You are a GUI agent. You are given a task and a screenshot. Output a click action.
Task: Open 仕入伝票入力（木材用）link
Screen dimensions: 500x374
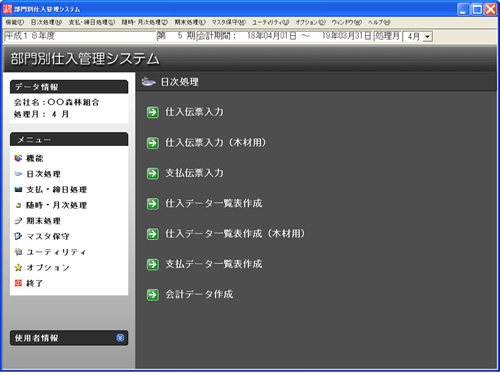point(216,143)
